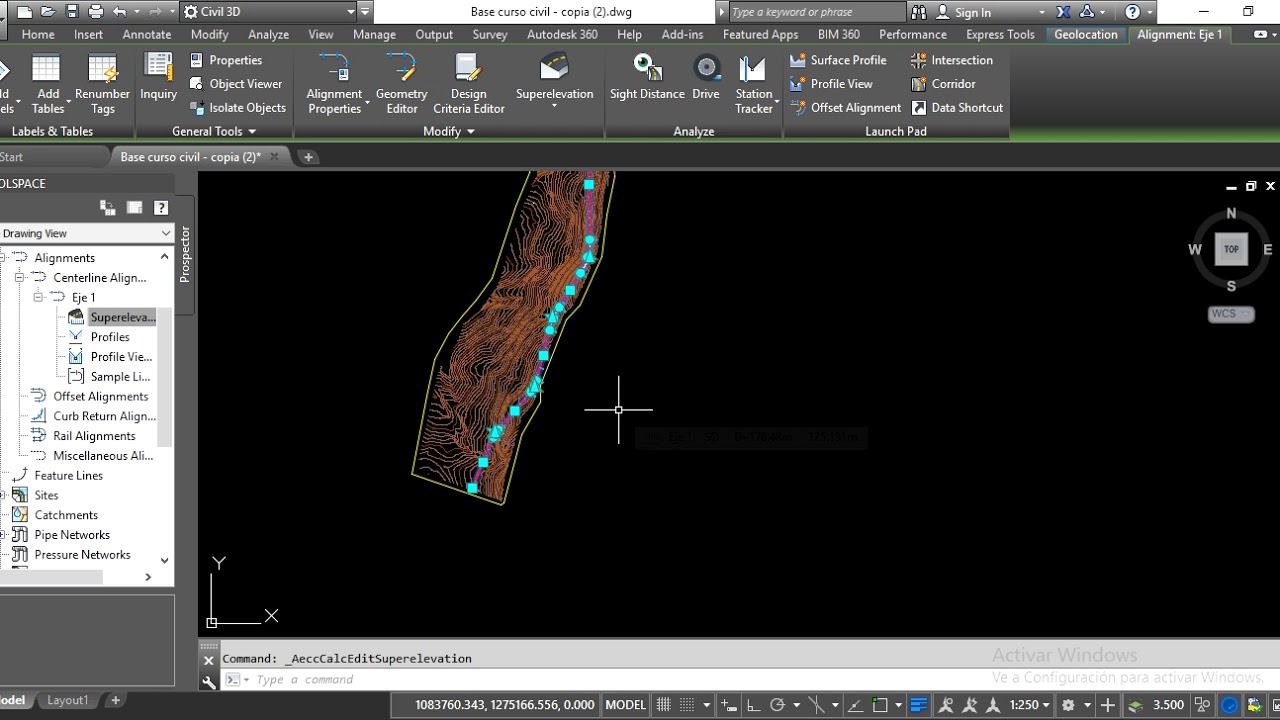The image size is (1280, 720).
Task: Expand the General Tools panel dropdown
Action: [214, 131]
